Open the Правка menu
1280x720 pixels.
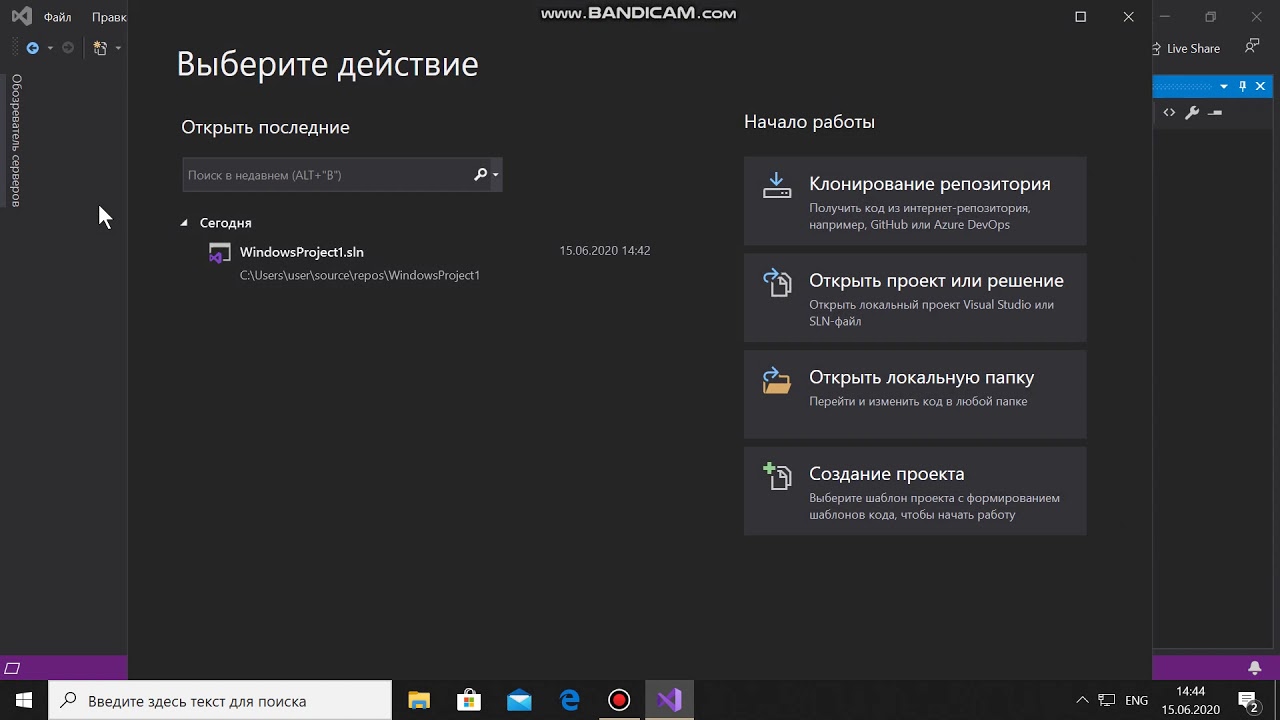pos(109,17)
